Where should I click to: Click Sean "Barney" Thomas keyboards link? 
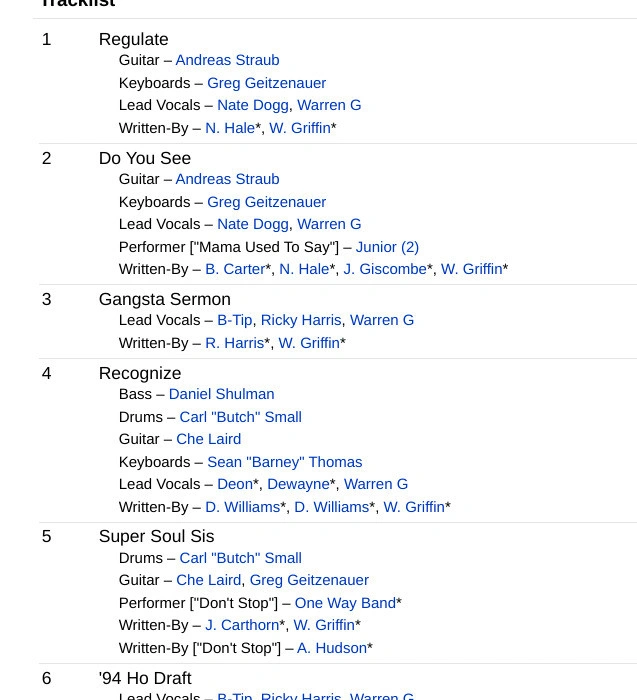[x=285, y=462]
